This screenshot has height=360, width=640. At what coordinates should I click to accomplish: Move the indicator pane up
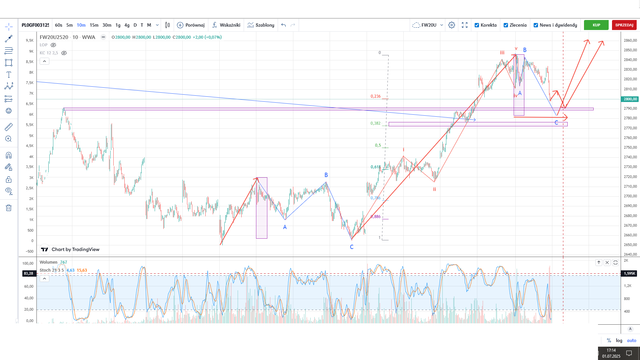point(598,262)
